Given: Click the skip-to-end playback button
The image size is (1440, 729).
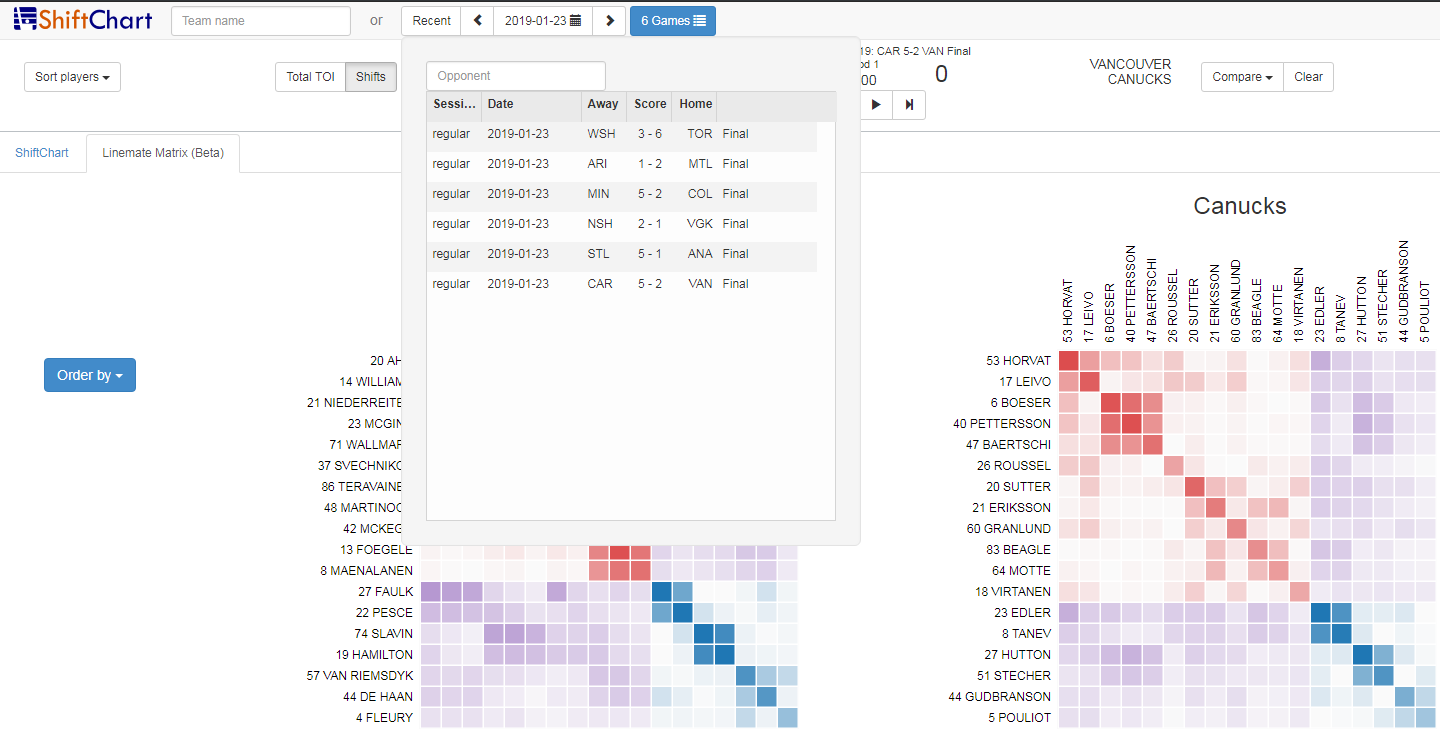Looking at the screenshot, I should click(x=909, y=105).
